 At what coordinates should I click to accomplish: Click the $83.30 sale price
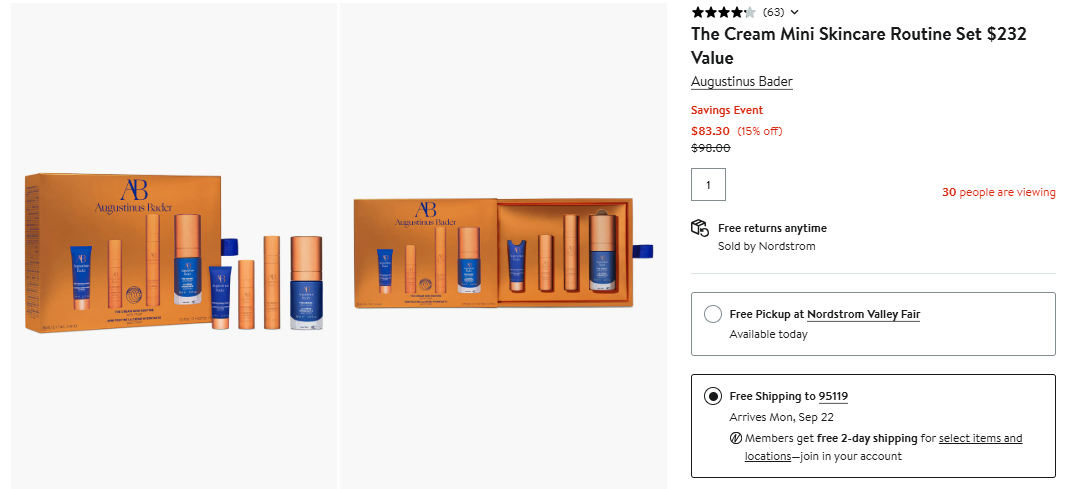711,131
